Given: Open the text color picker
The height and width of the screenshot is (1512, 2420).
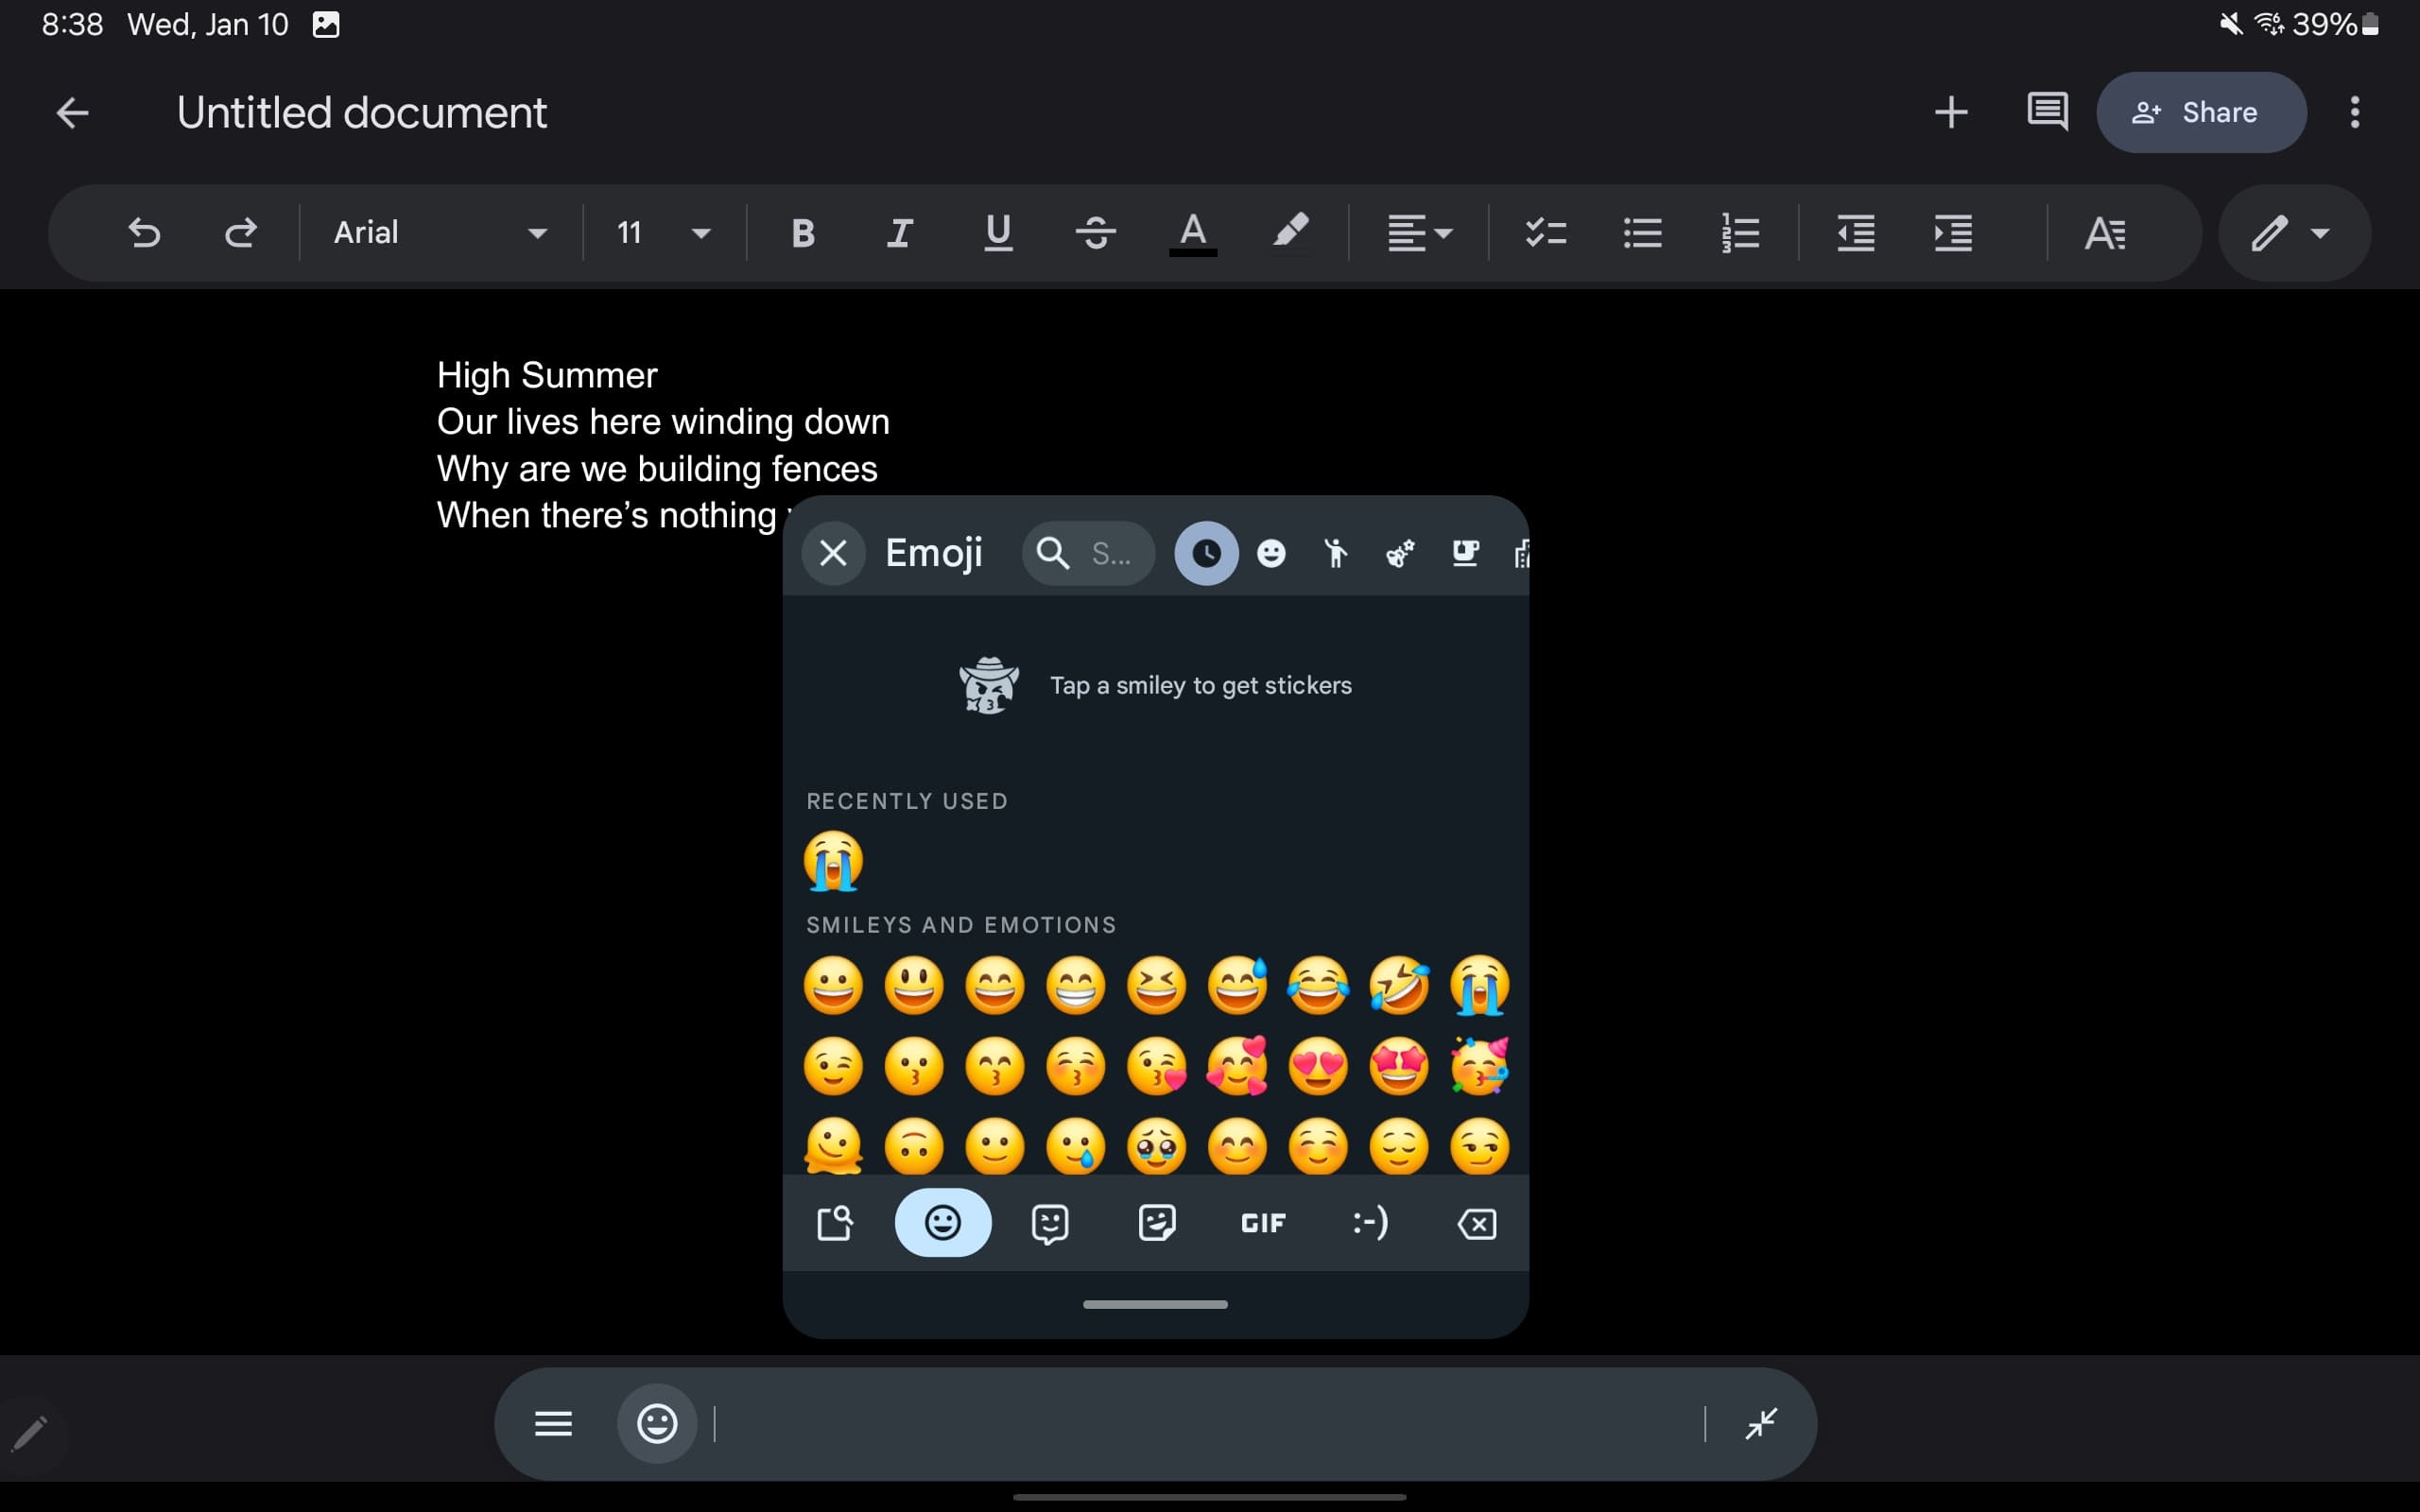Looking at the screenshot, I should (x=1192, y=232).
